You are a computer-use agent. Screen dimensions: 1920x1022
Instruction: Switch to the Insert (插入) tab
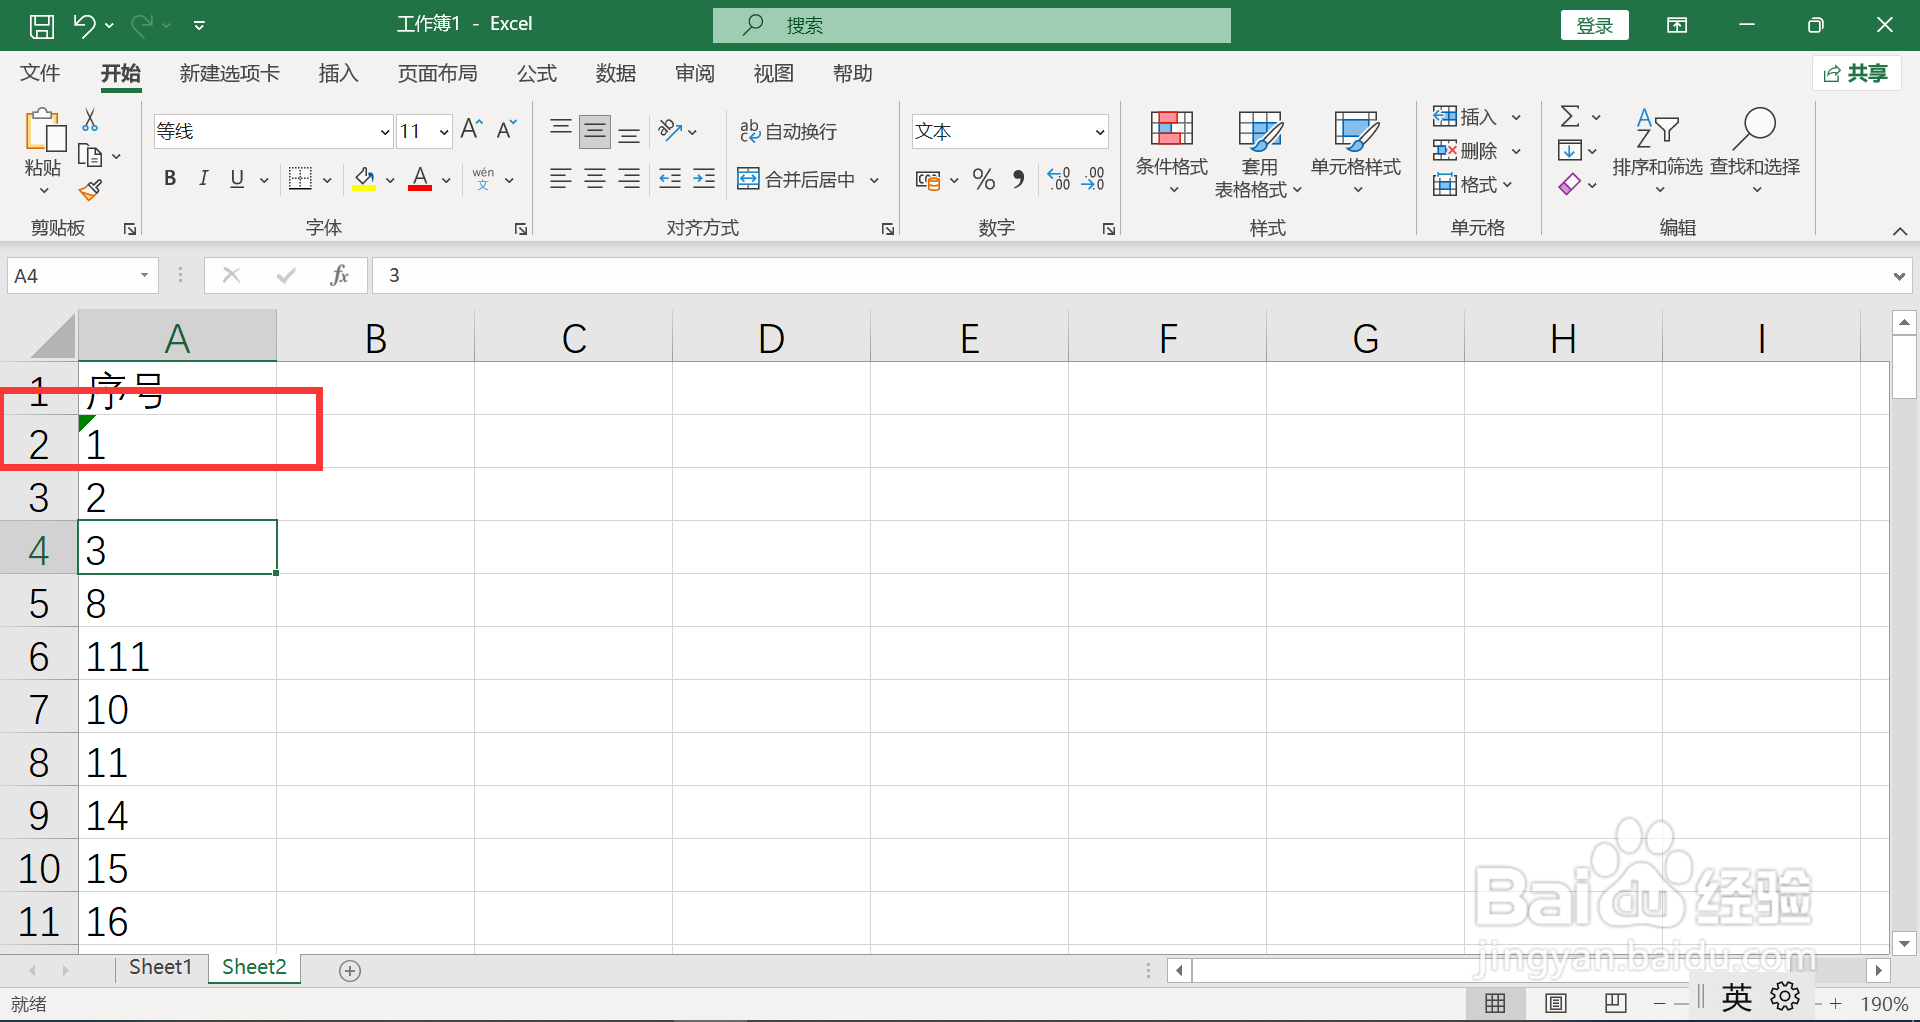338,73
